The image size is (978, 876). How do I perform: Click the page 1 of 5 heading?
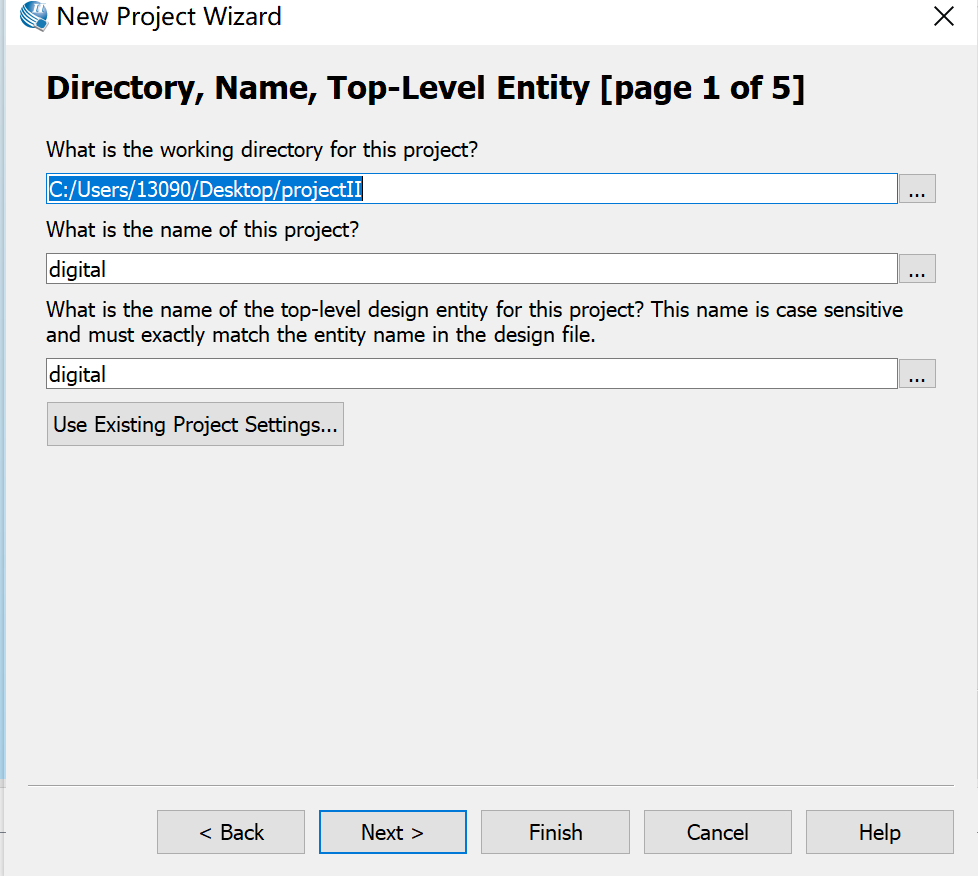425,89
